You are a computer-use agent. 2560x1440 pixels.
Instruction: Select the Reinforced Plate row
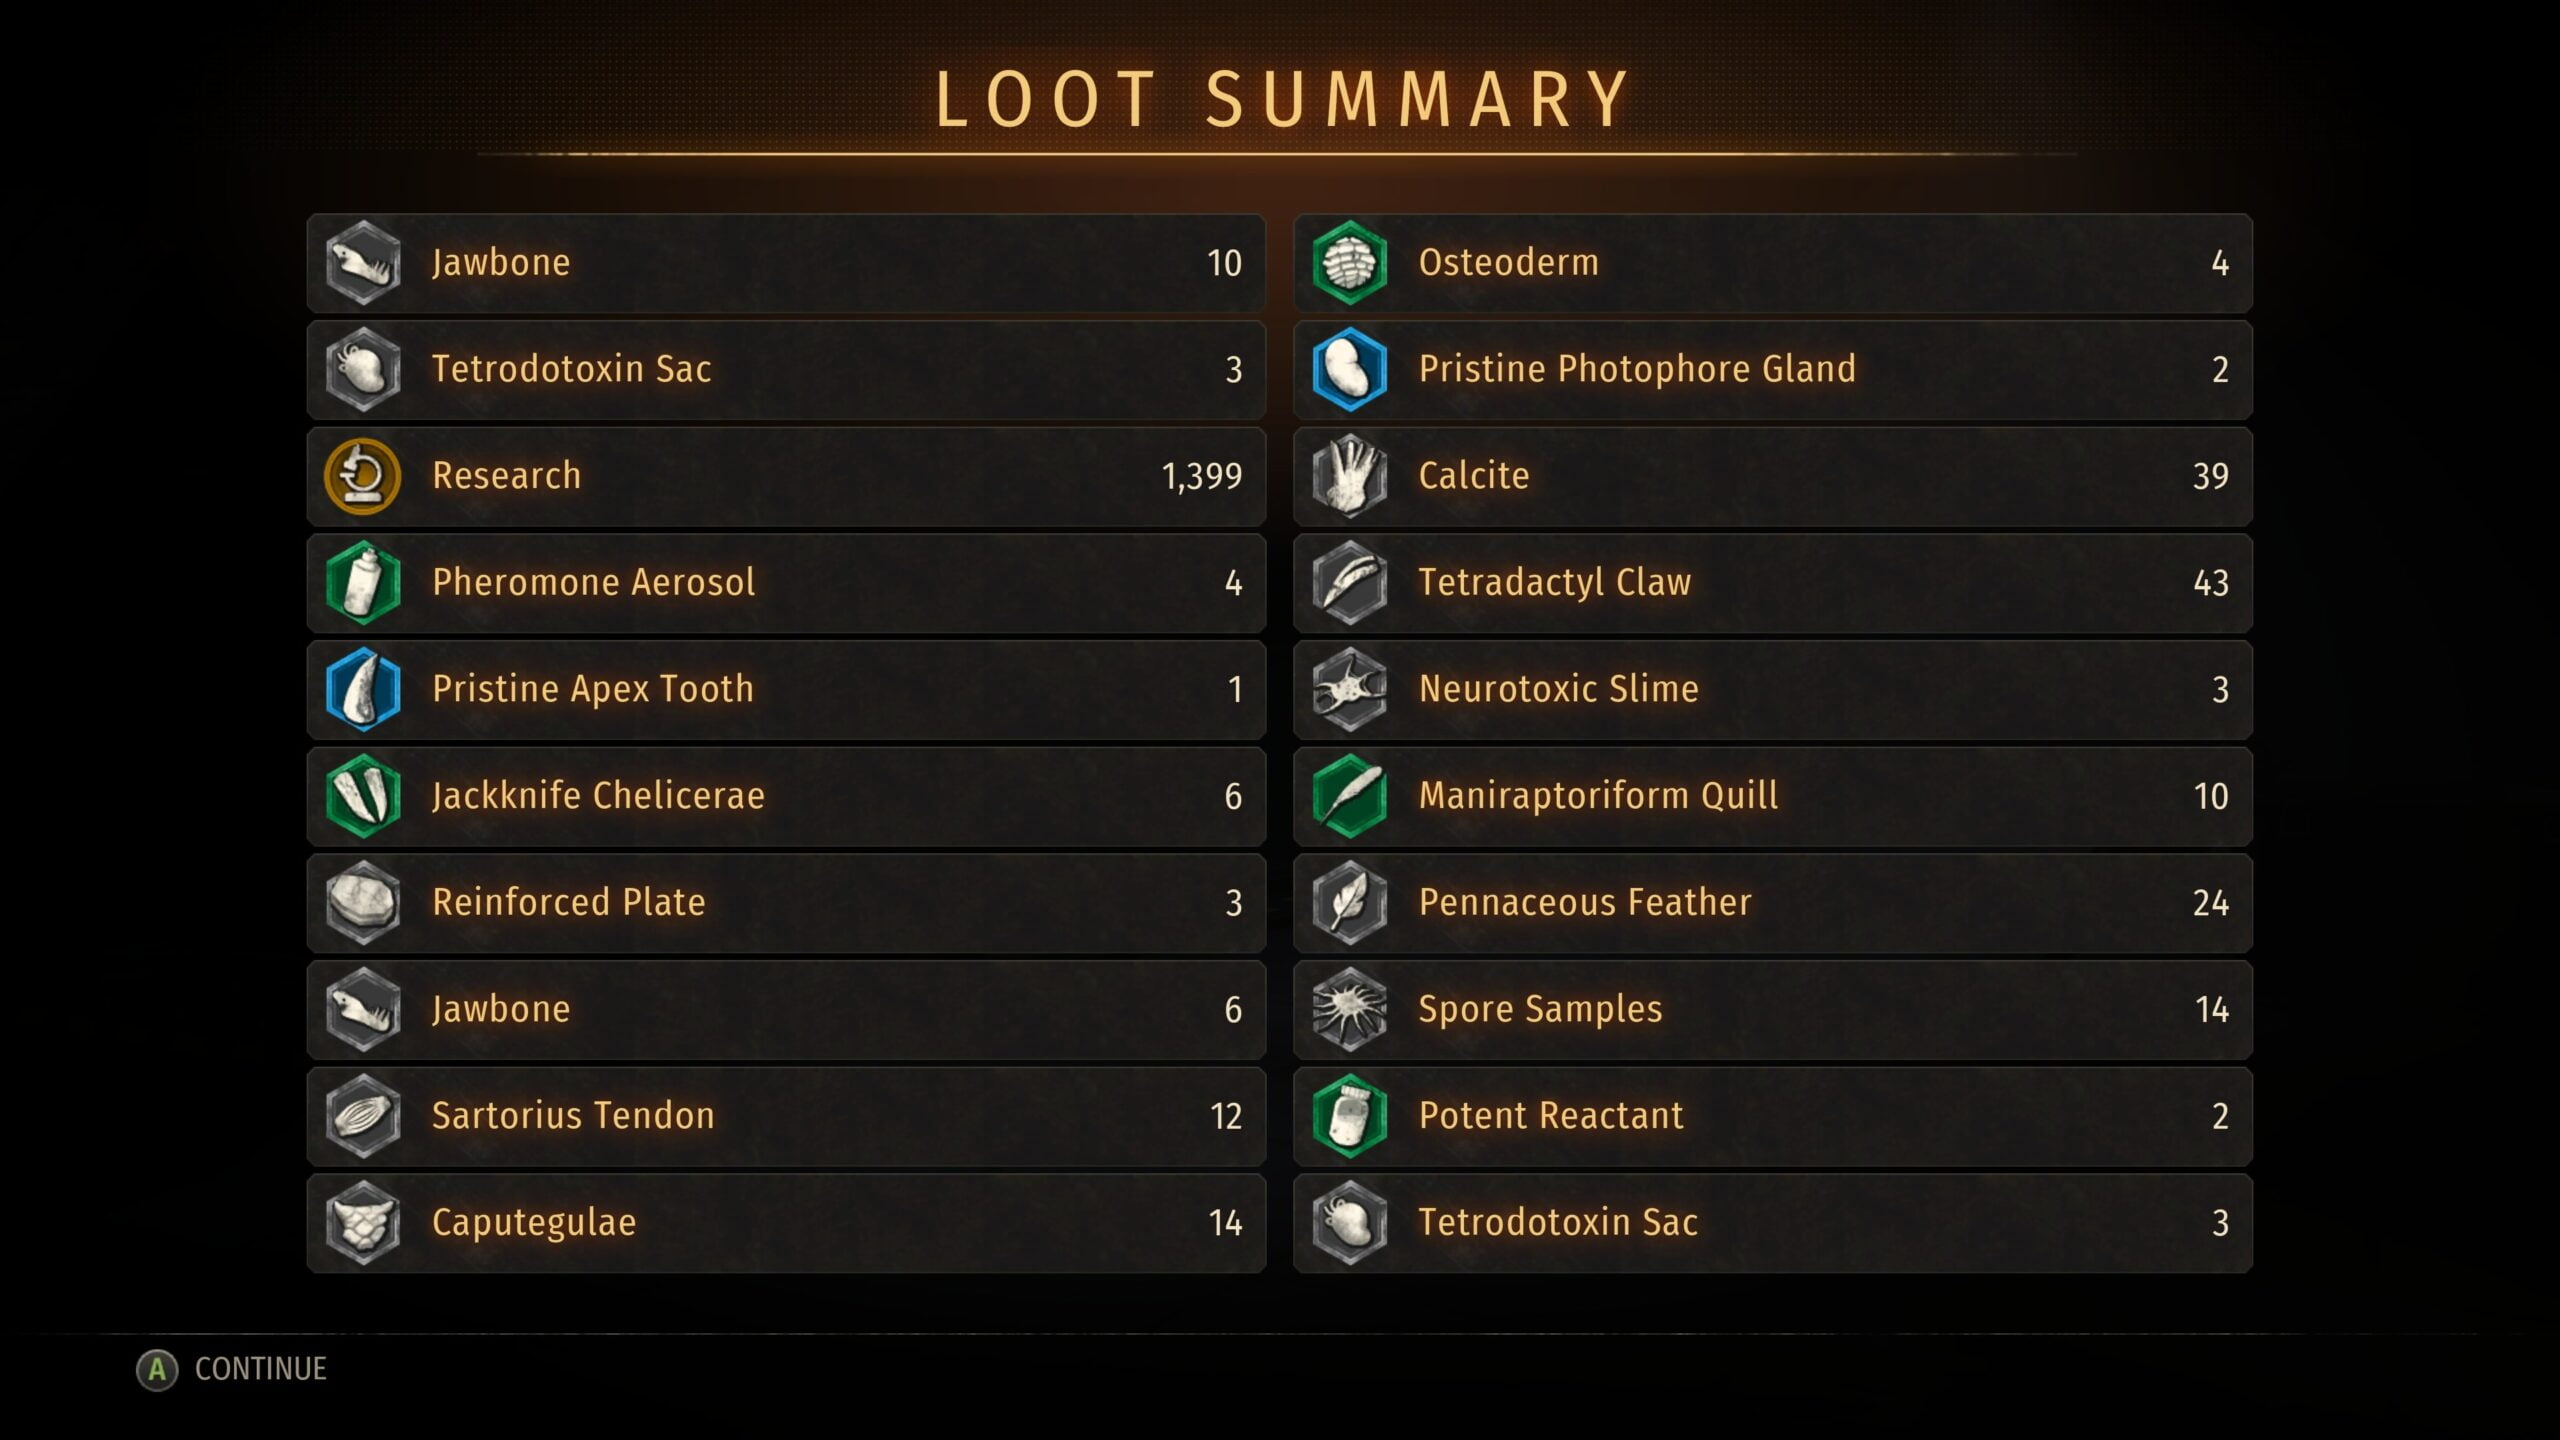coord(786,903)
